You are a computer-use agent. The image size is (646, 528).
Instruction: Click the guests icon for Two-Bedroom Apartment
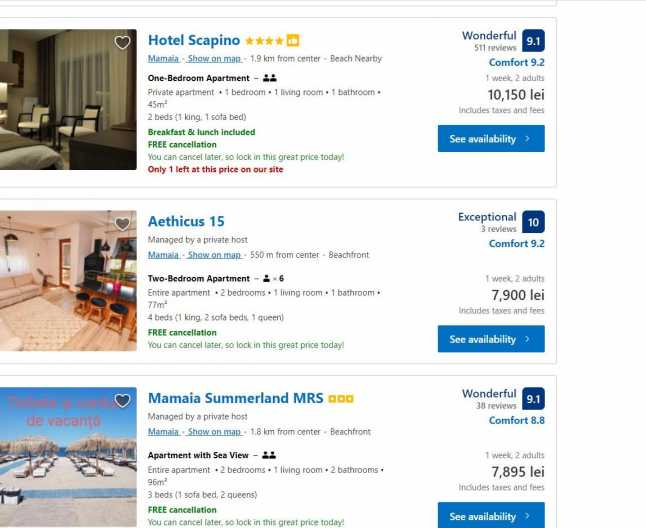pos(268,279)
